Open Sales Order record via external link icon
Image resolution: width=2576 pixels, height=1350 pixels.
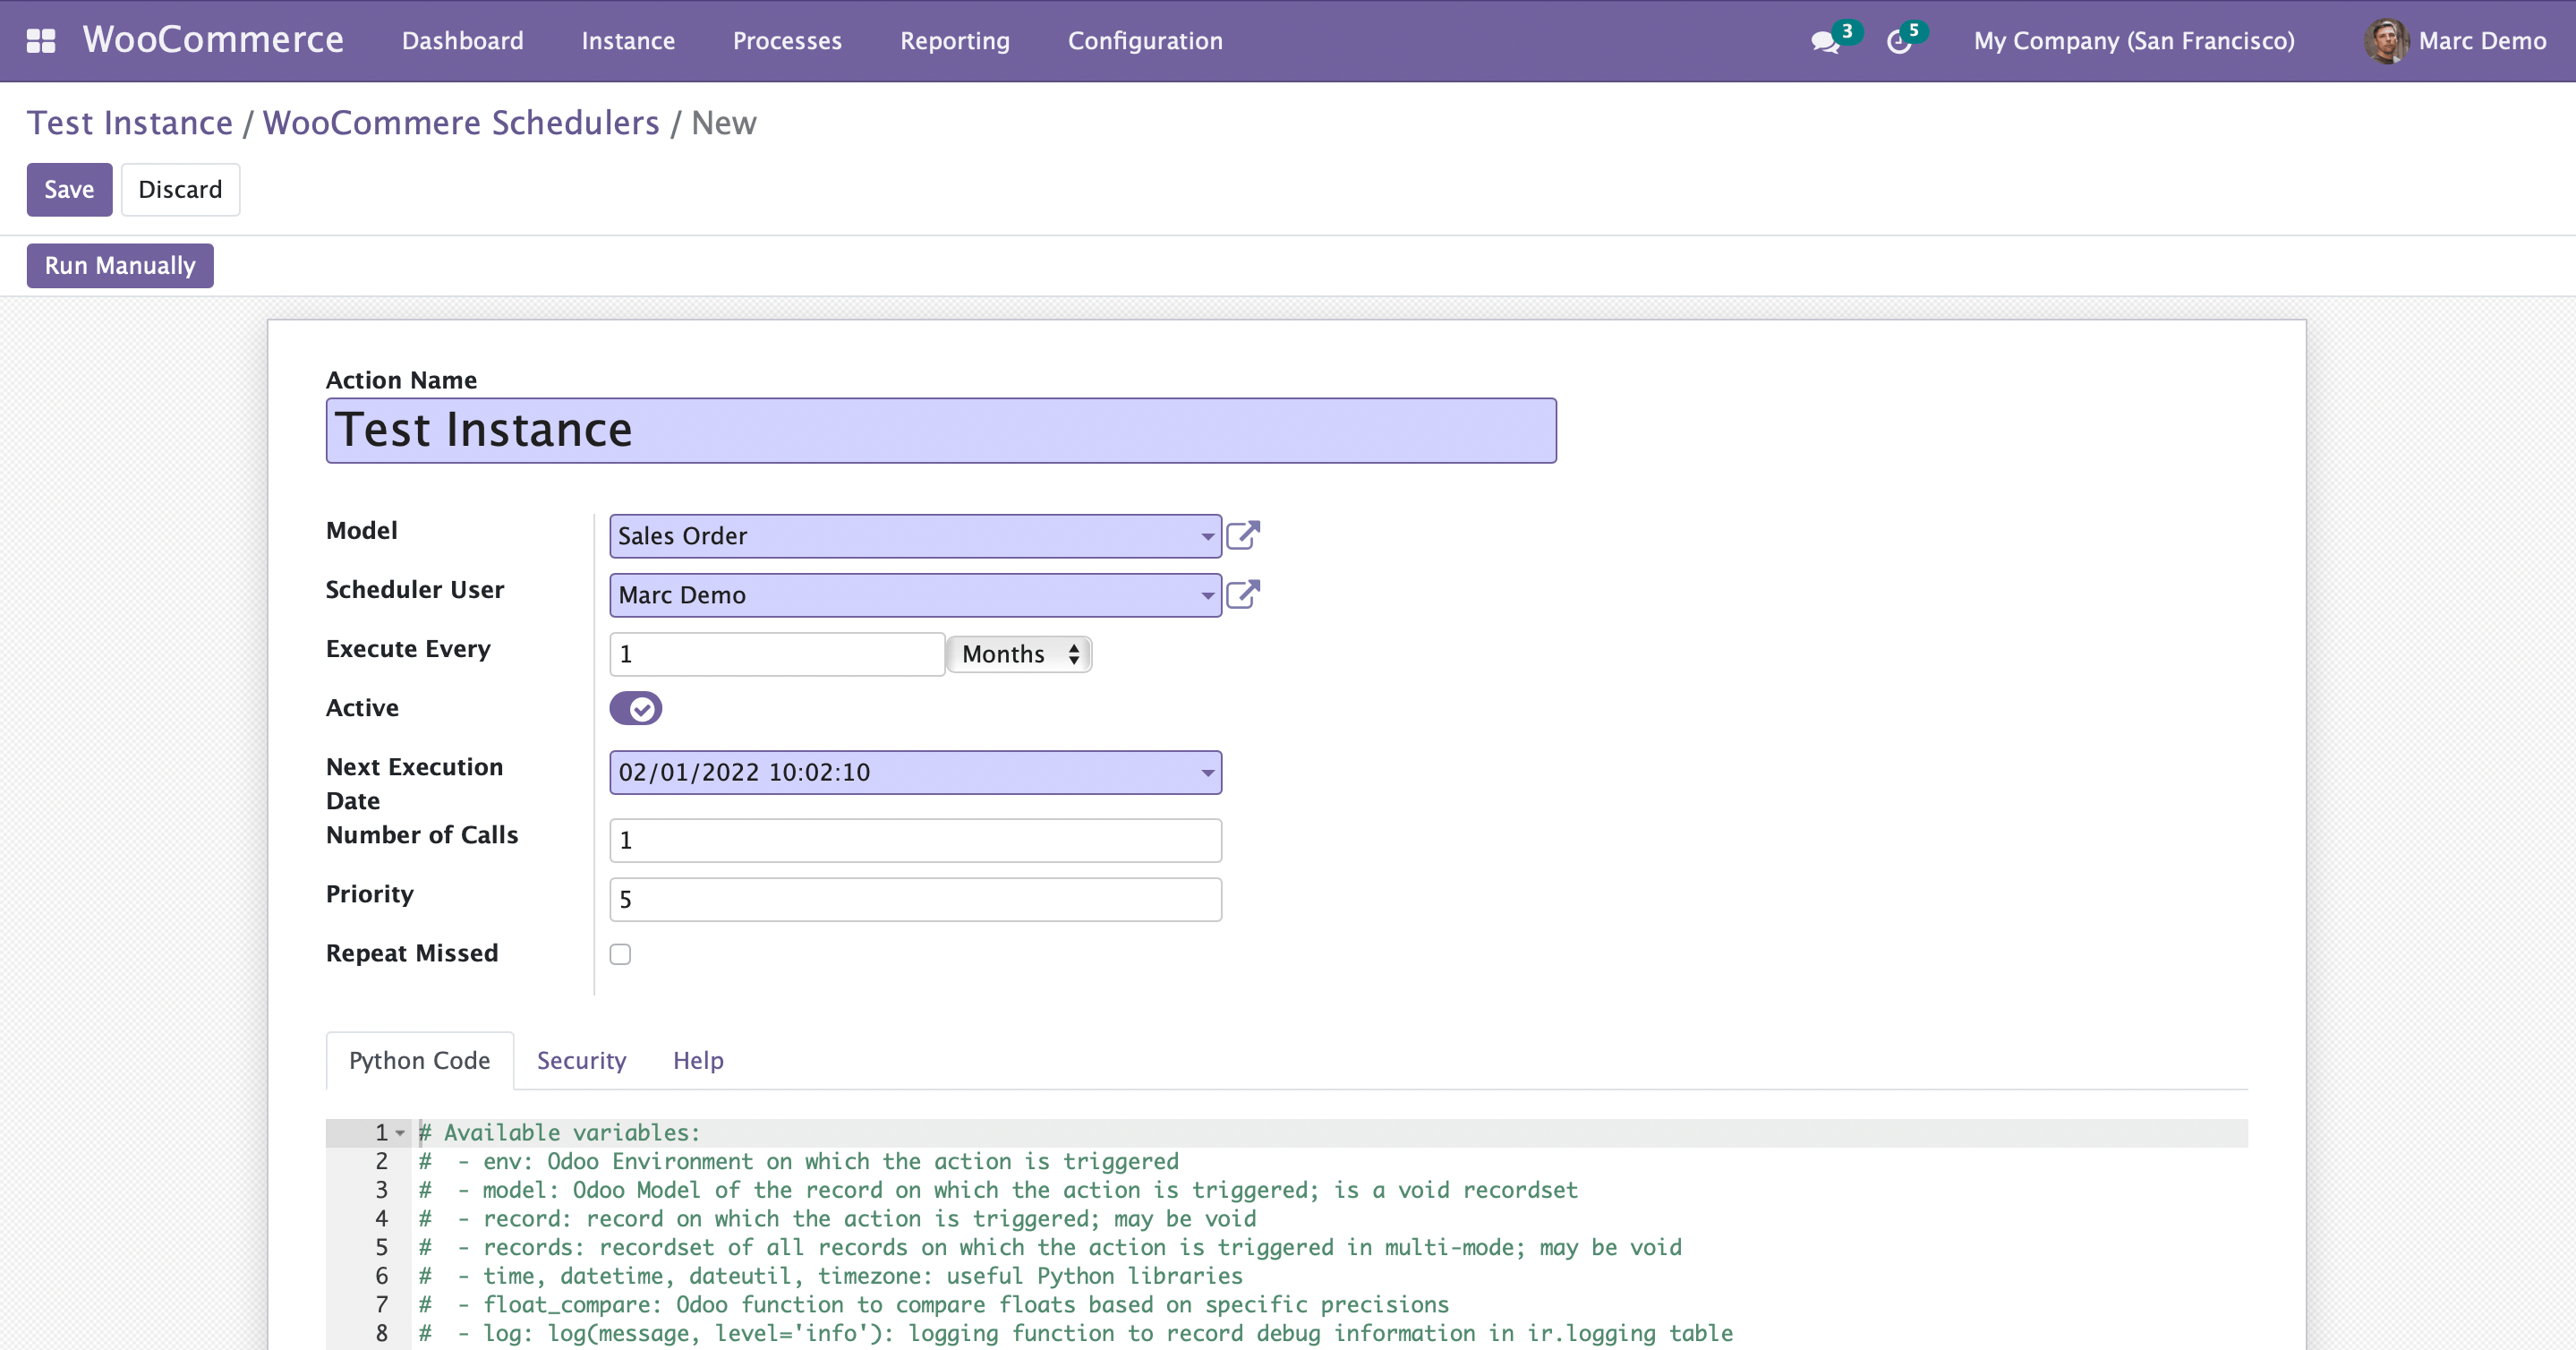pyautogui.click(x=1243, y=535)
